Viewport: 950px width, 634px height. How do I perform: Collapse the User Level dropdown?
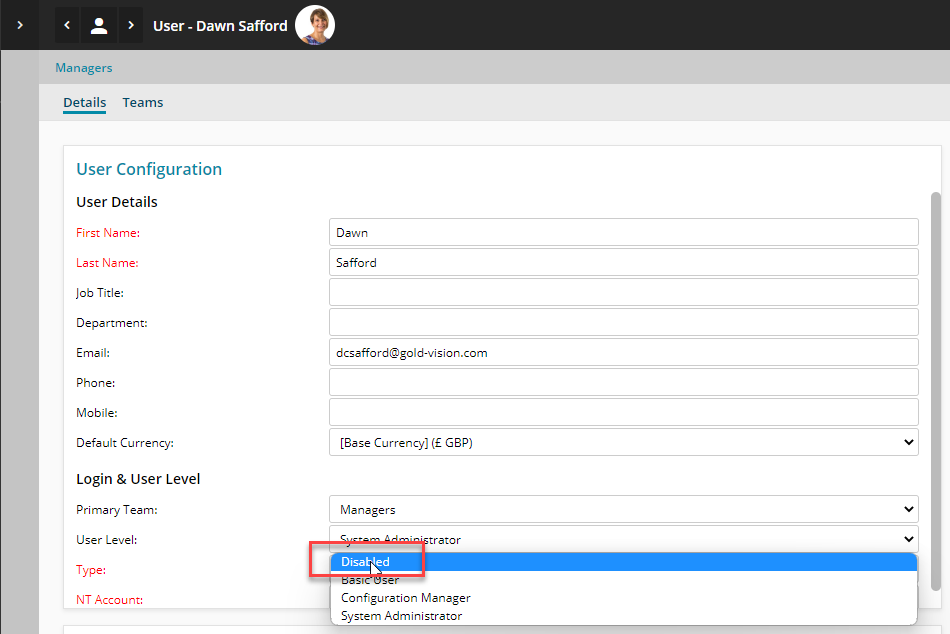click(623, 539)
